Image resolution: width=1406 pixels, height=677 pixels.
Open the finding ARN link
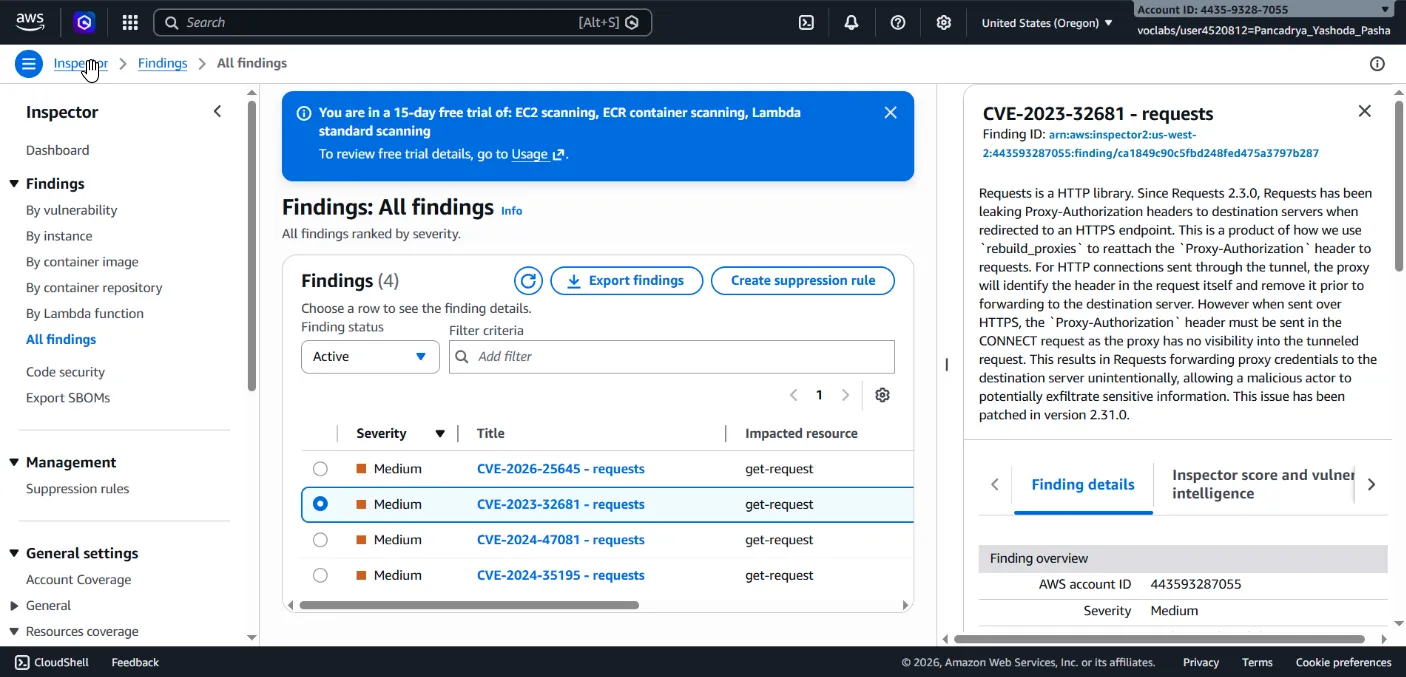(1150, 144)
